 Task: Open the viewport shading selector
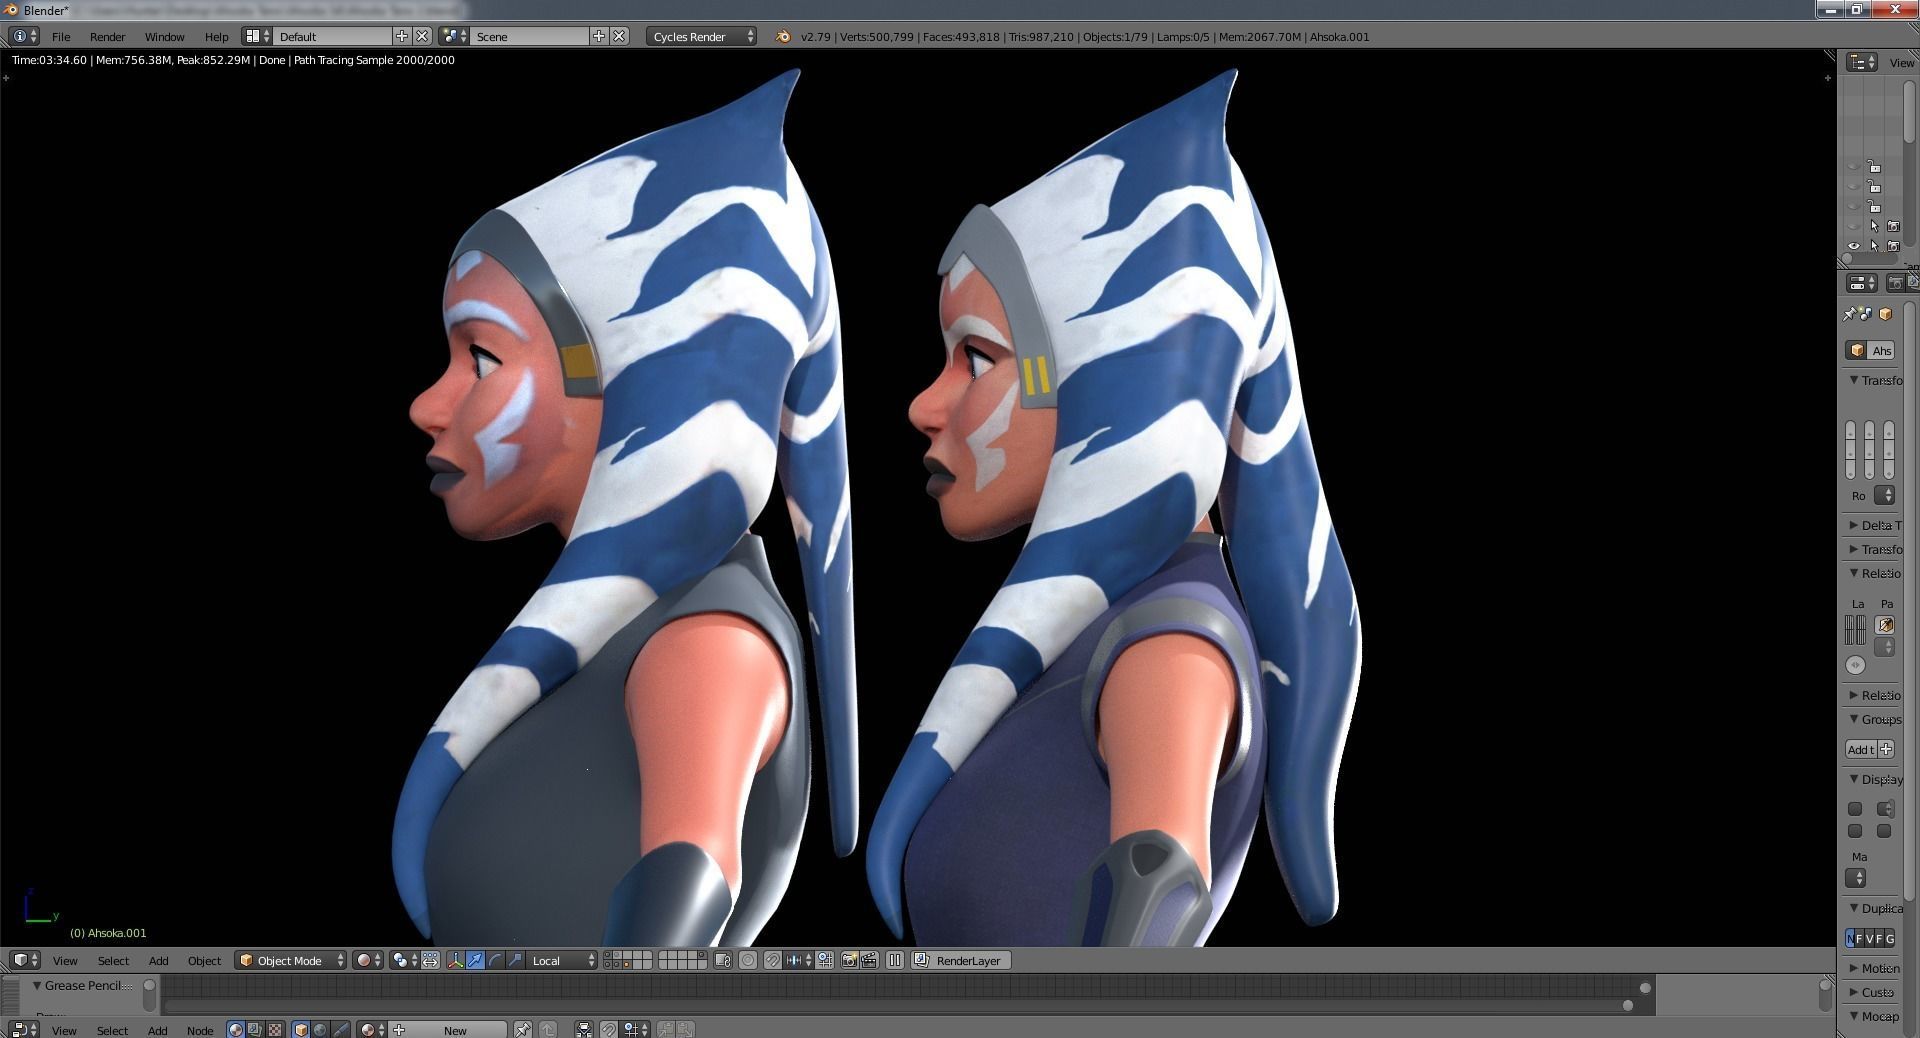coord(368,961)
